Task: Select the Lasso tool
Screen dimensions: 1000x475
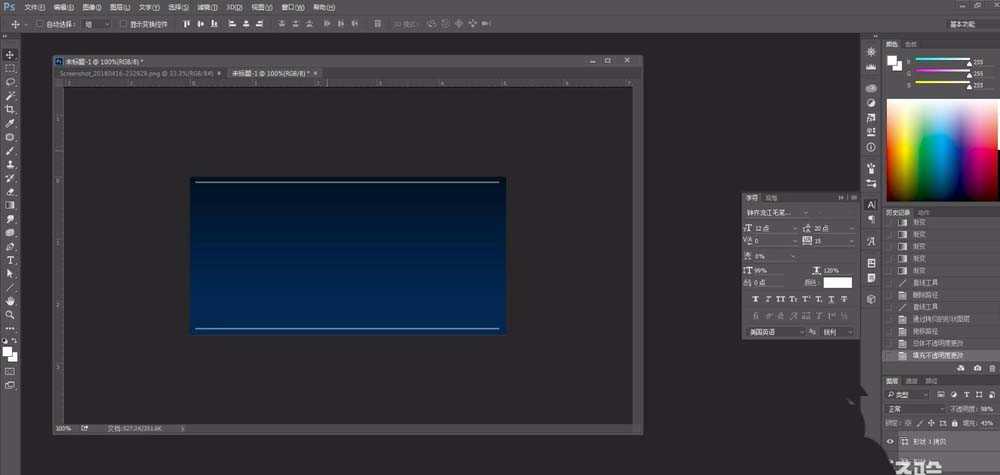Action: point(10,81)
